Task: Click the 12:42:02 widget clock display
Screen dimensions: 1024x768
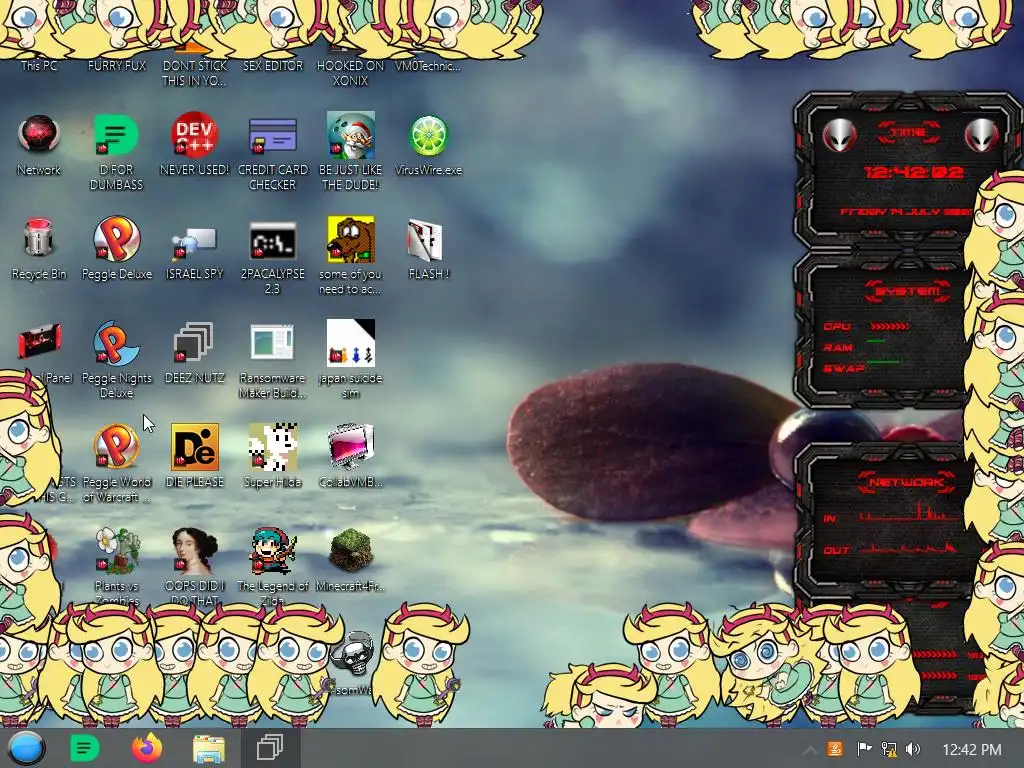Action: click(x=914, y=172)
